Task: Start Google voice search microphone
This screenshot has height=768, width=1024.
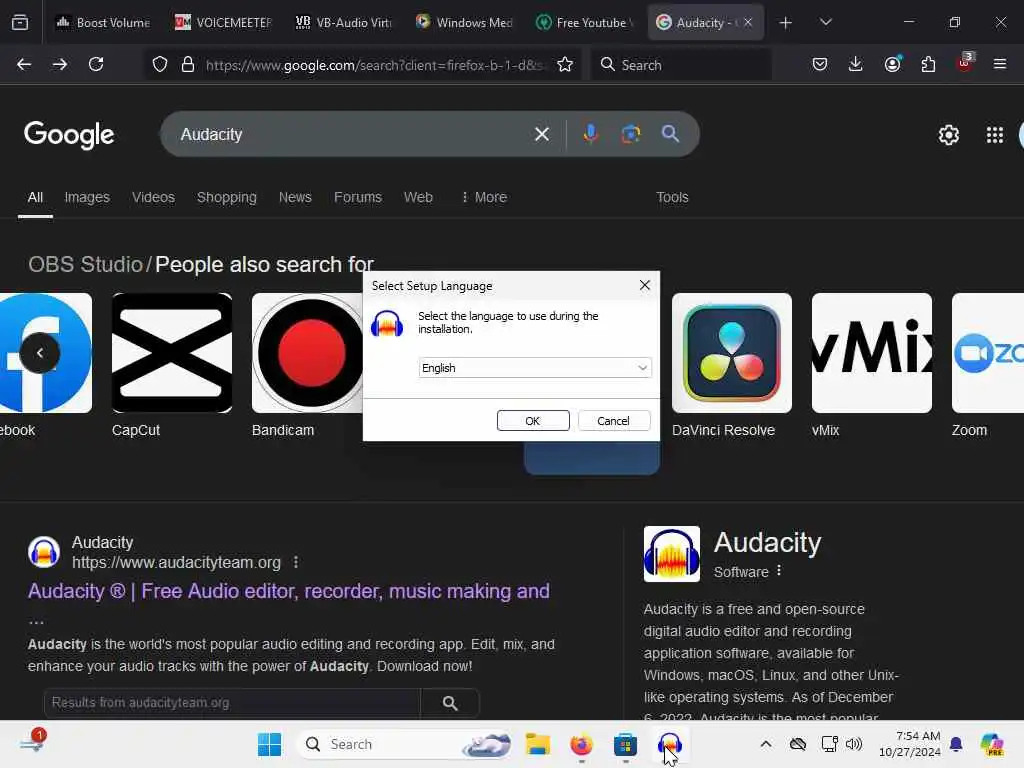Action: [590, 134]
